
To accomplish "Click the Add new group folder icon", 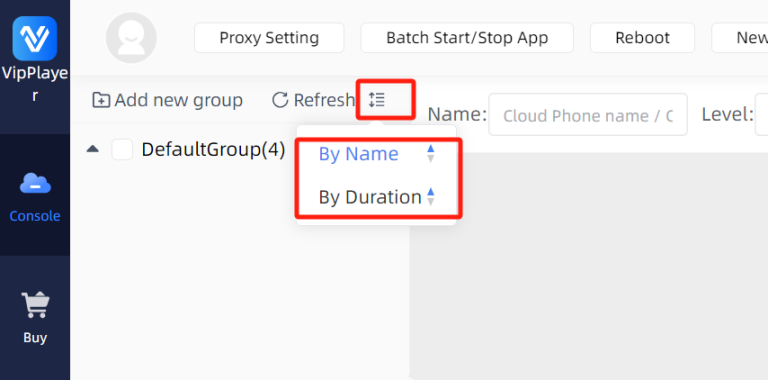I will 101,100.
